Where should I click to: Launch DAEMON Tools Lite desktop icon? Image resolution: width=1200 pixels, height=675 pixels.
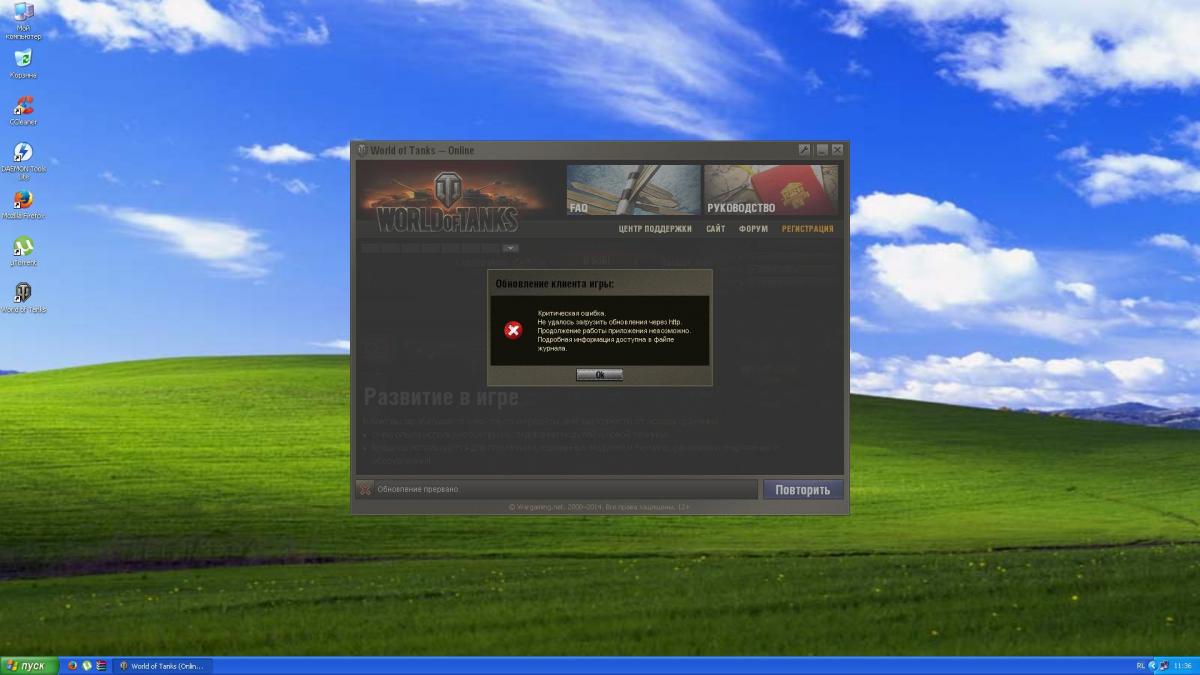23,160
